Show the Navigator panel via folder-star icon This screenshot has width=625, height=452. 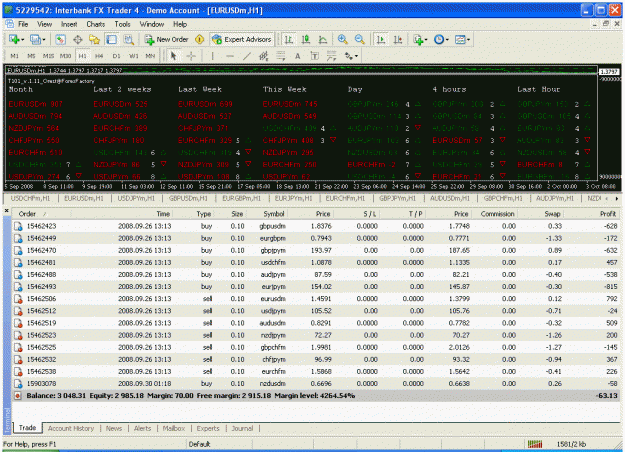click(x=94, y=39)
